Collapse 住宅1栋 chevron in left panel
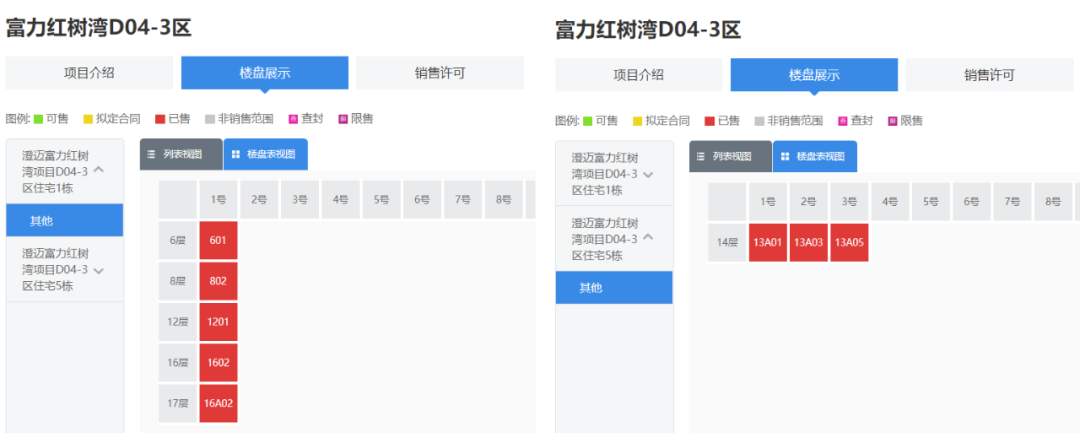The height and width of the screenshot is (433, 1080). coord(98,169)
